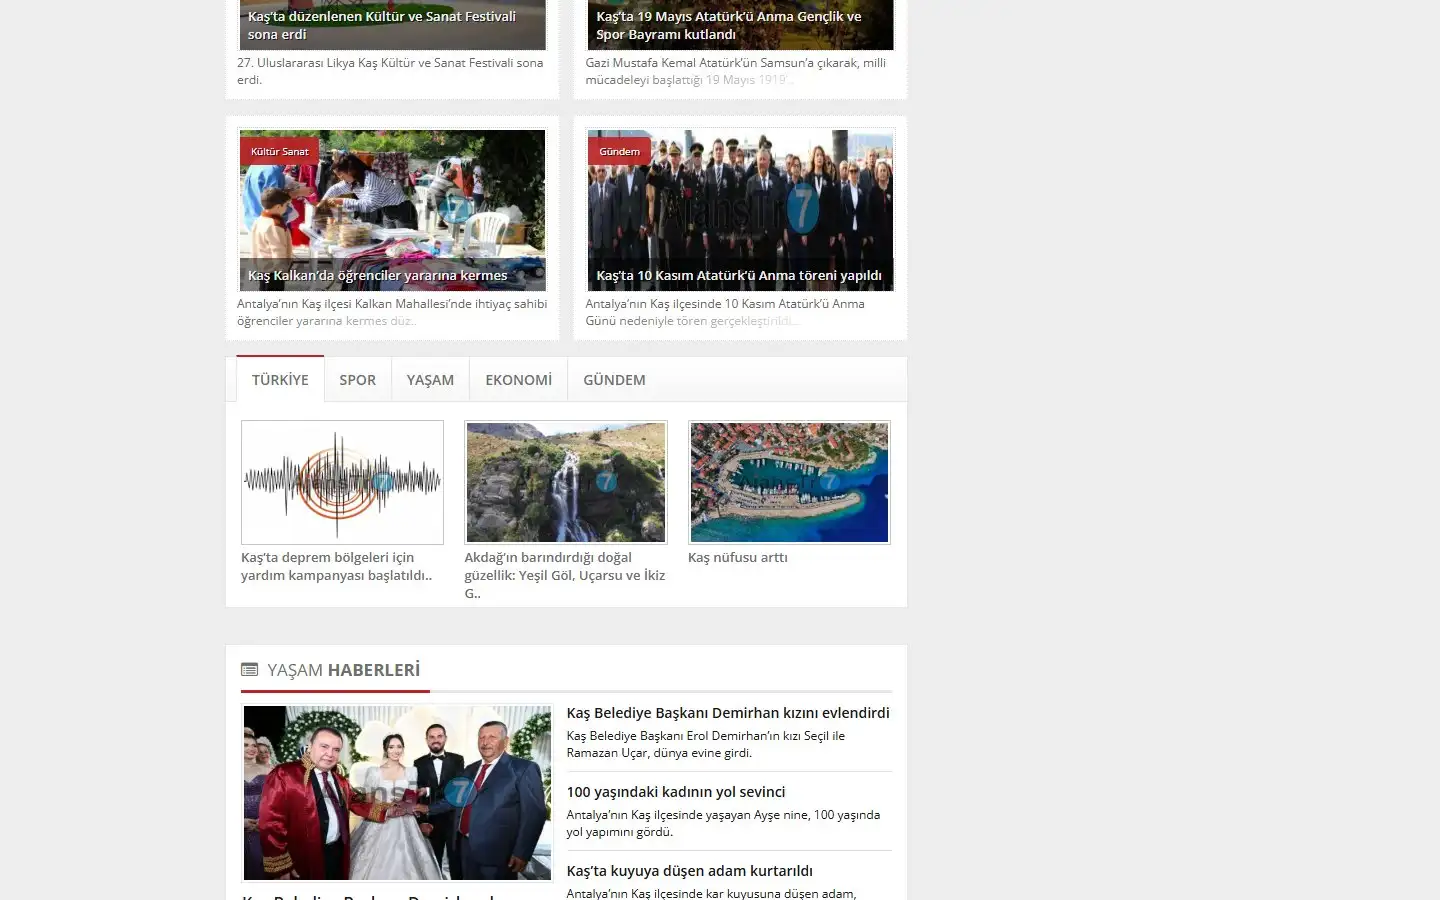Open Kaş'ta kuyuya düşen adam kurtarıldı headline

[690, 871]
